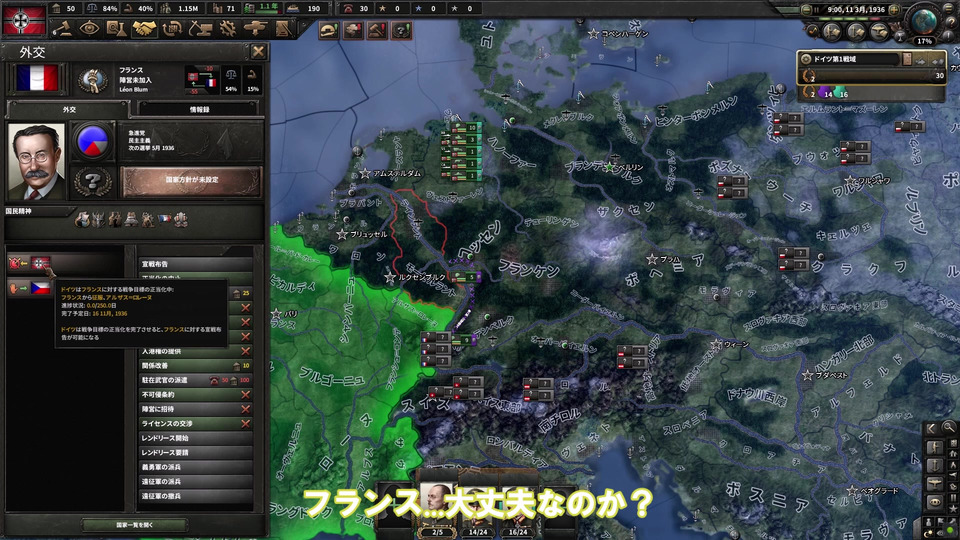The height and width of the screenshot is (540, 960).
Task: Open the intelligence eye icon
Action: (89, 28)
